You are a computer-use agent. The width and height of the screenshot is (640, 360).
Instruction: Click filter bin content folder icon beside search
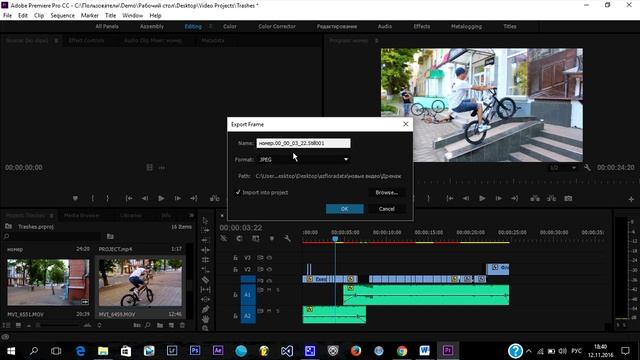110,236
